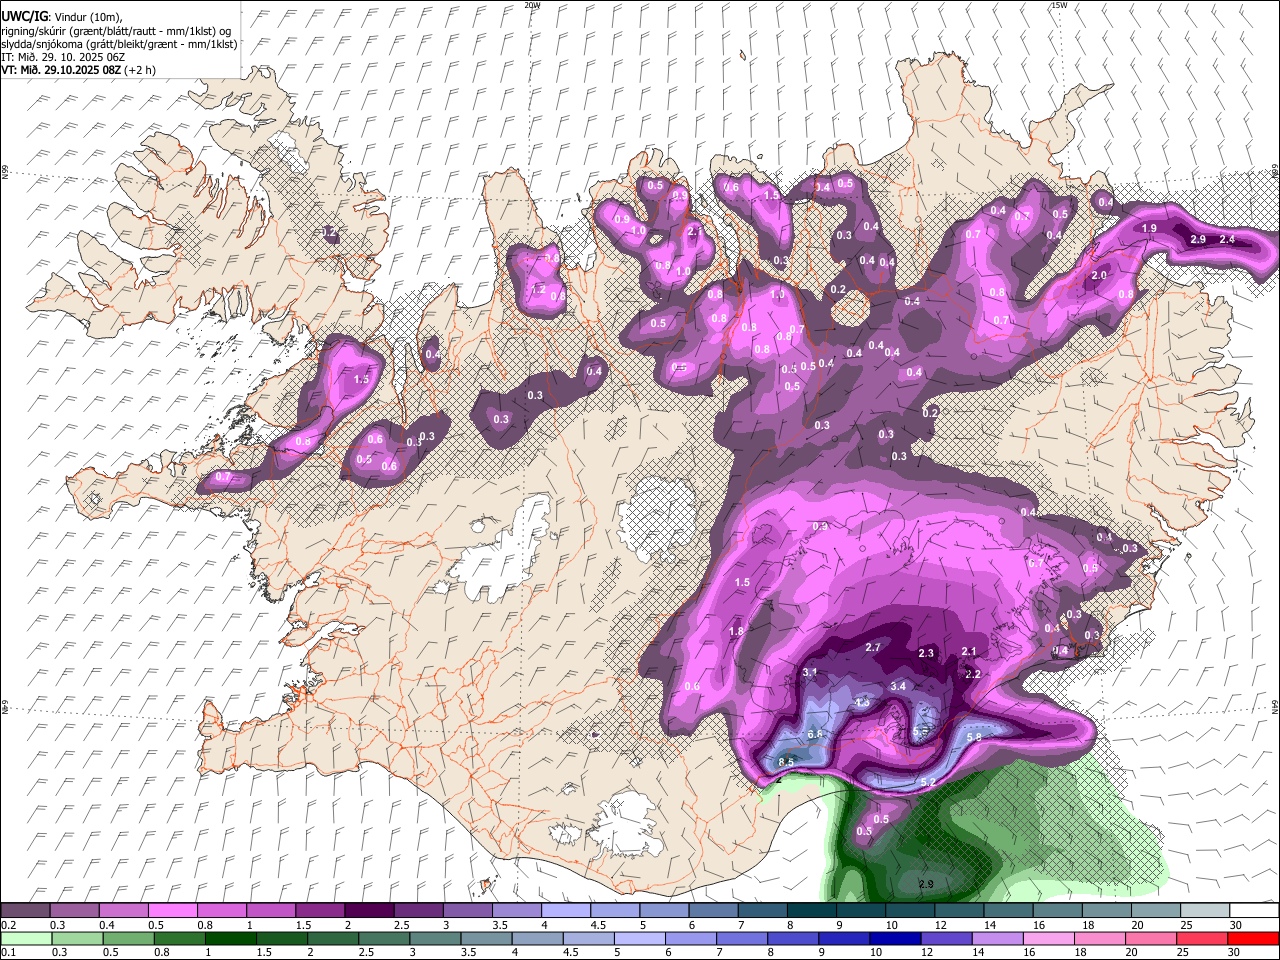Select the '2.7' precipitation value on map

(873, 648)
